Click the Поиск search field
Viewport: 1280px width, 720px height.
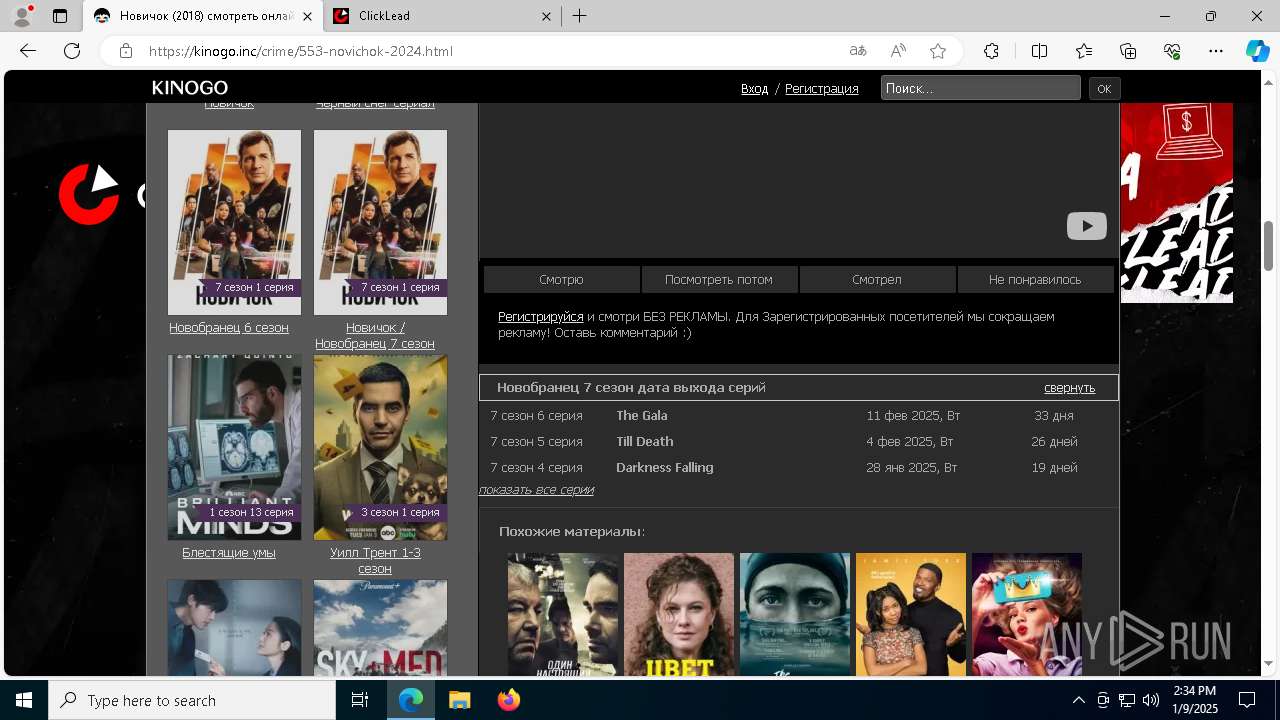point(980,88)
